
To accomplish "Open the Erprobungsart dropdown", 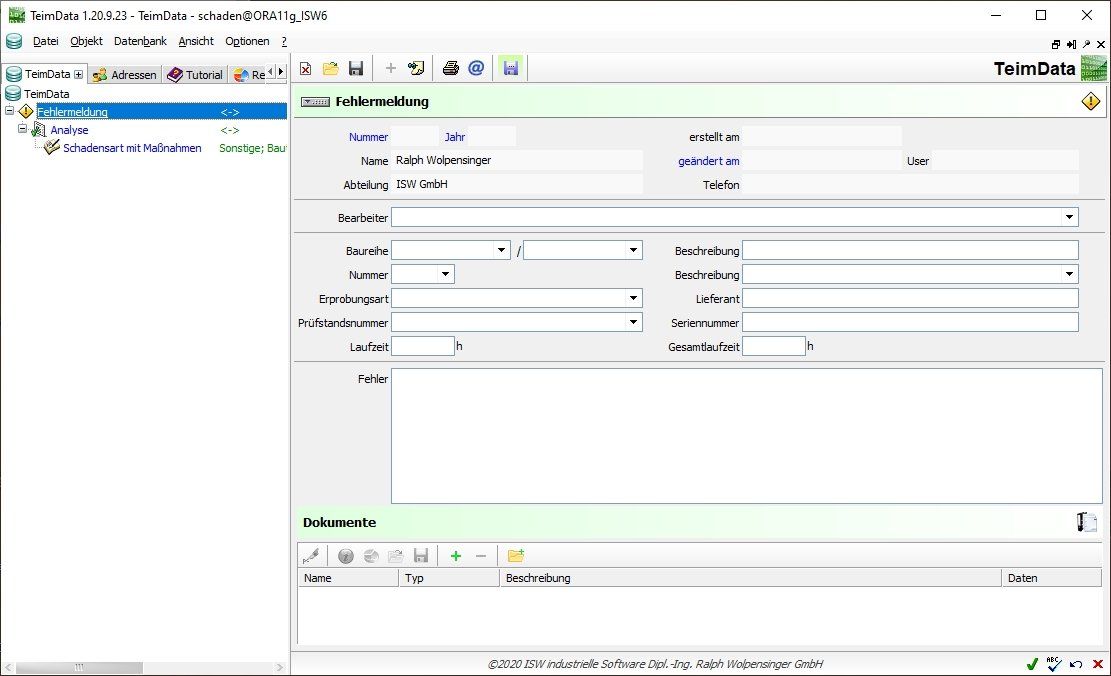I will click(634, 298).
